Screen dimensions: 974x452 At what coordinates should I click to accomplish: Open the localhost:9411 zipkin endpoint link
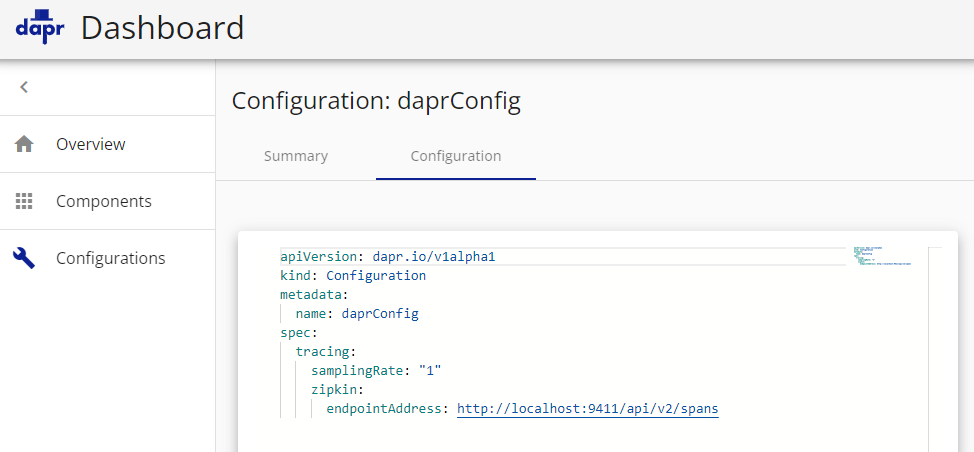click(587, 408)
